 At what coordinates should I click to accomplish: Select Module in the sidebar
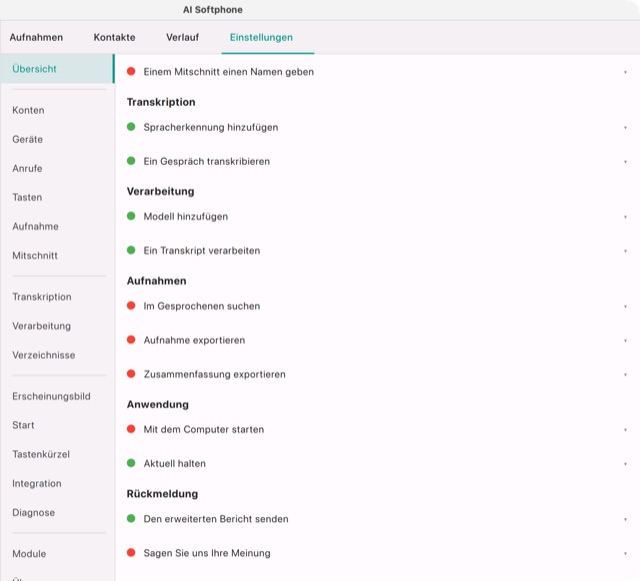29,554
